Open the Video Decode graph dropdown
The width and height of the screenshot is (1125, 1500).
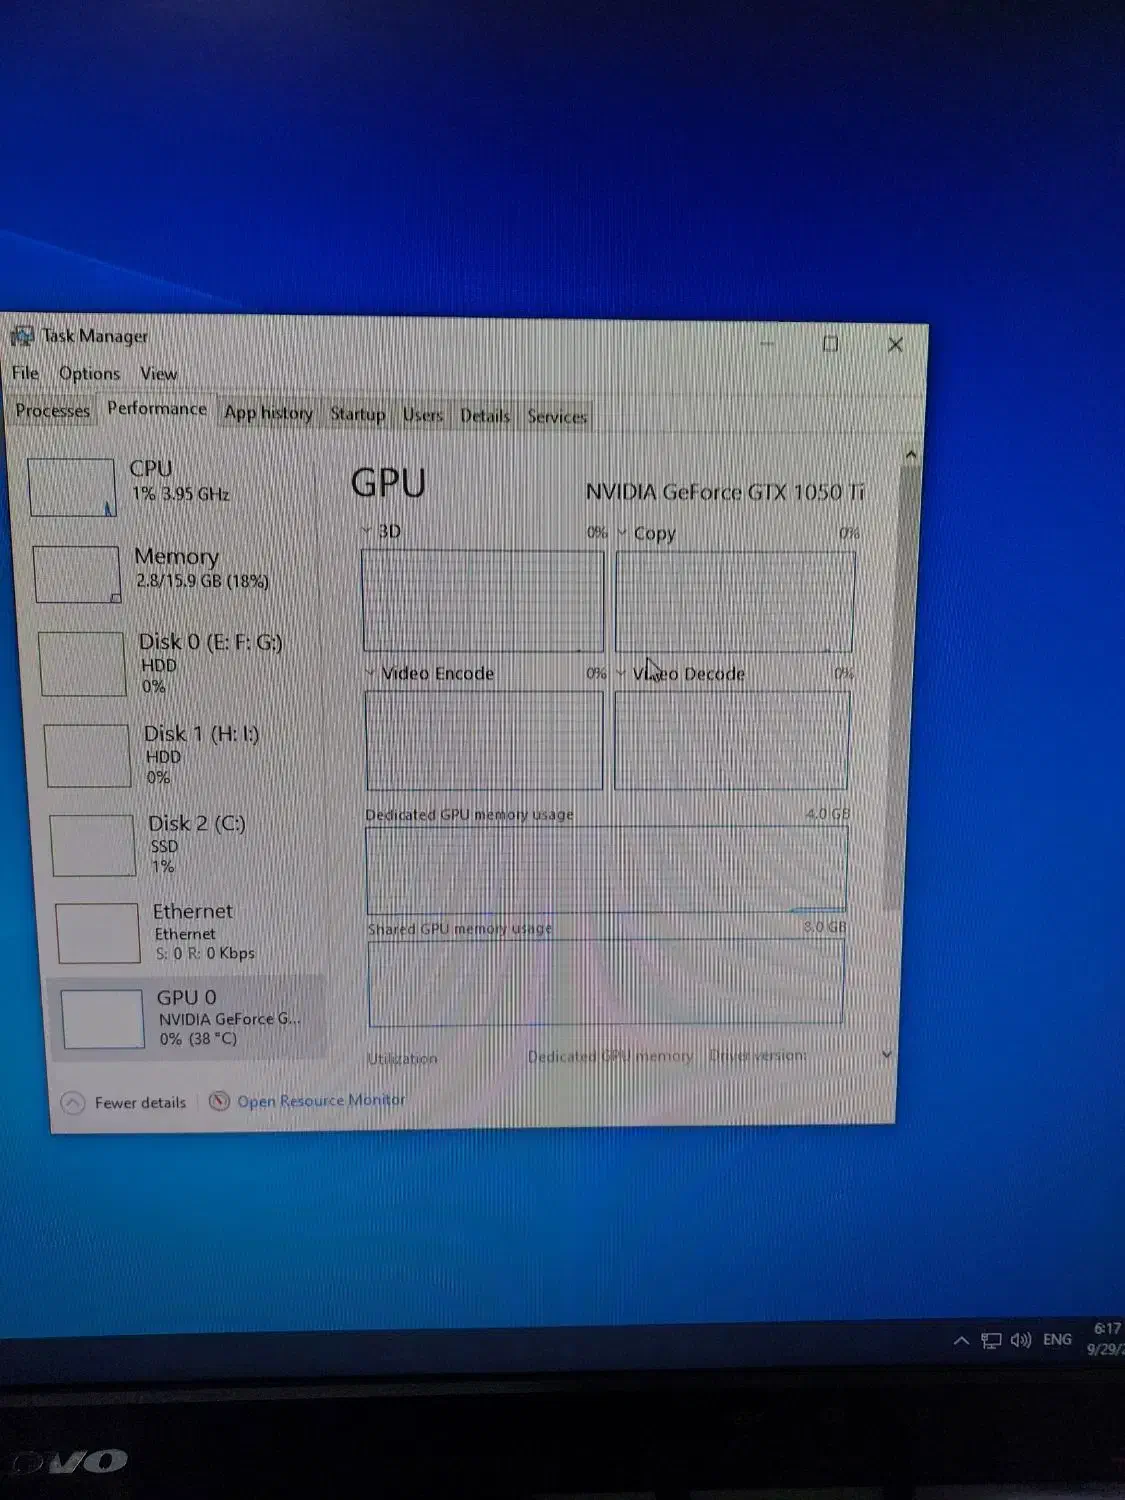point(621,673)
